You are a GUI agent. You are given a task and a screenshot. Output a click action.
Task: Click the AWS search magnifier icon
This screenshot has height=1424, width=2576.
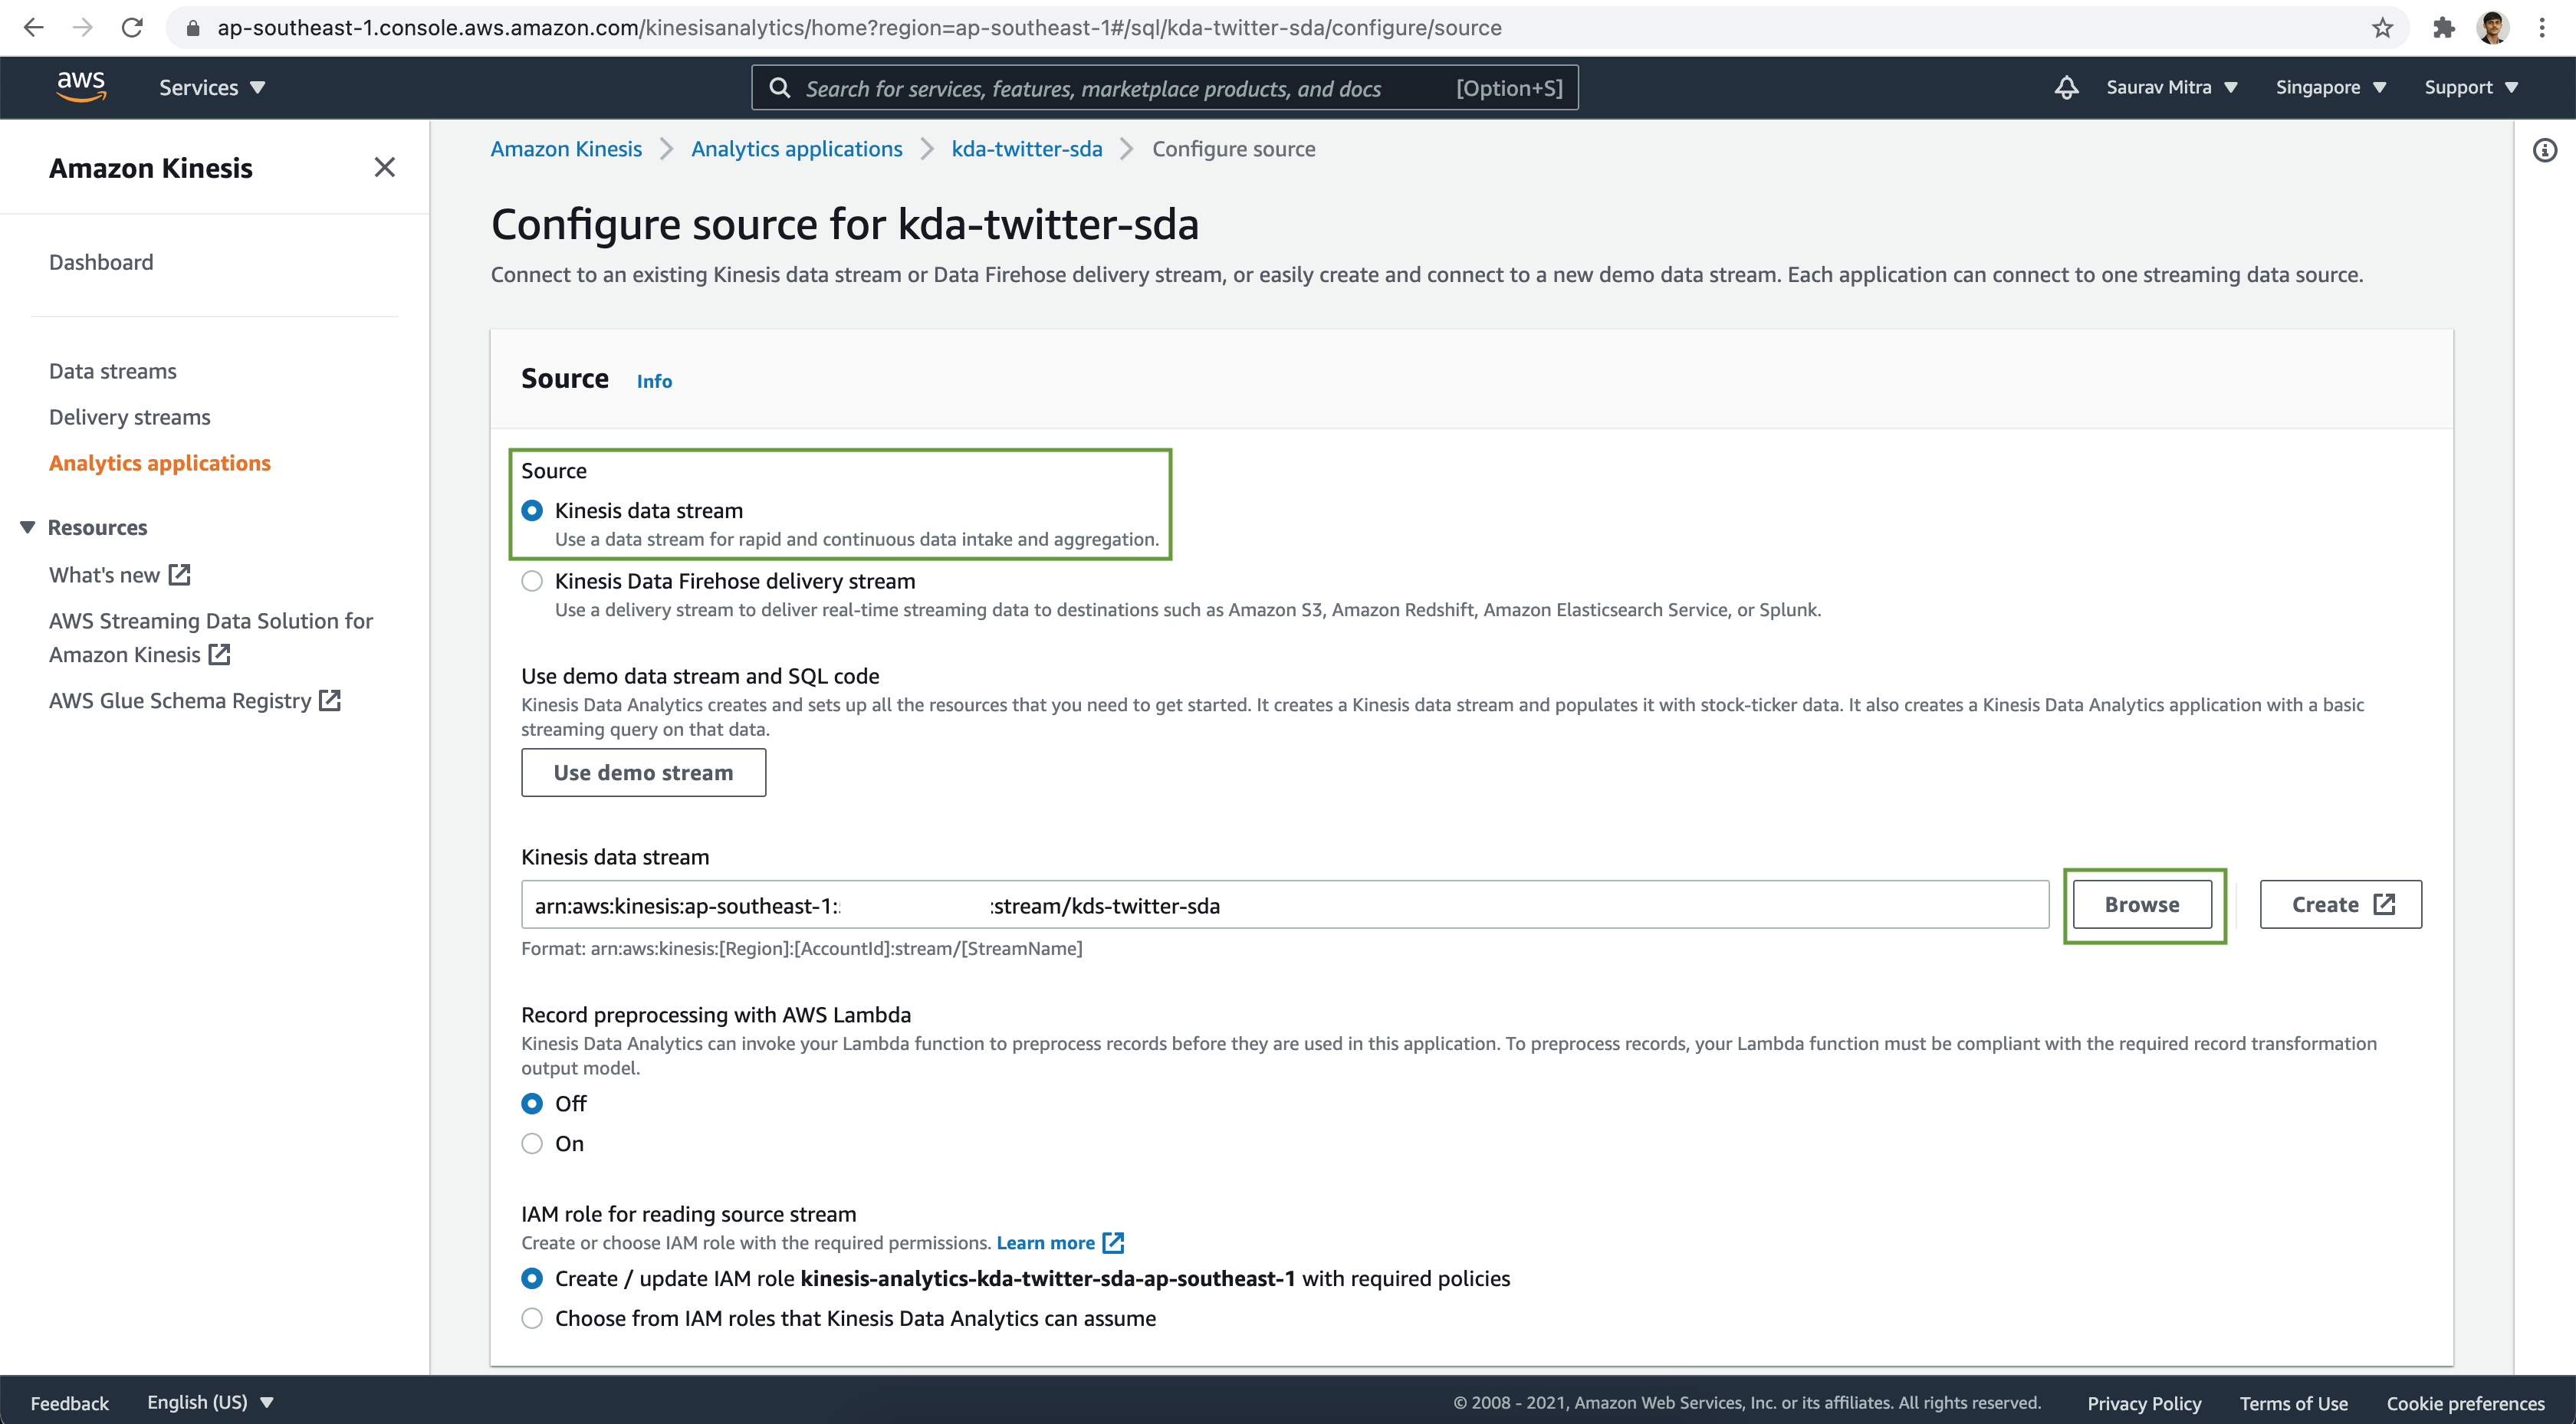(x=780, y=88)
